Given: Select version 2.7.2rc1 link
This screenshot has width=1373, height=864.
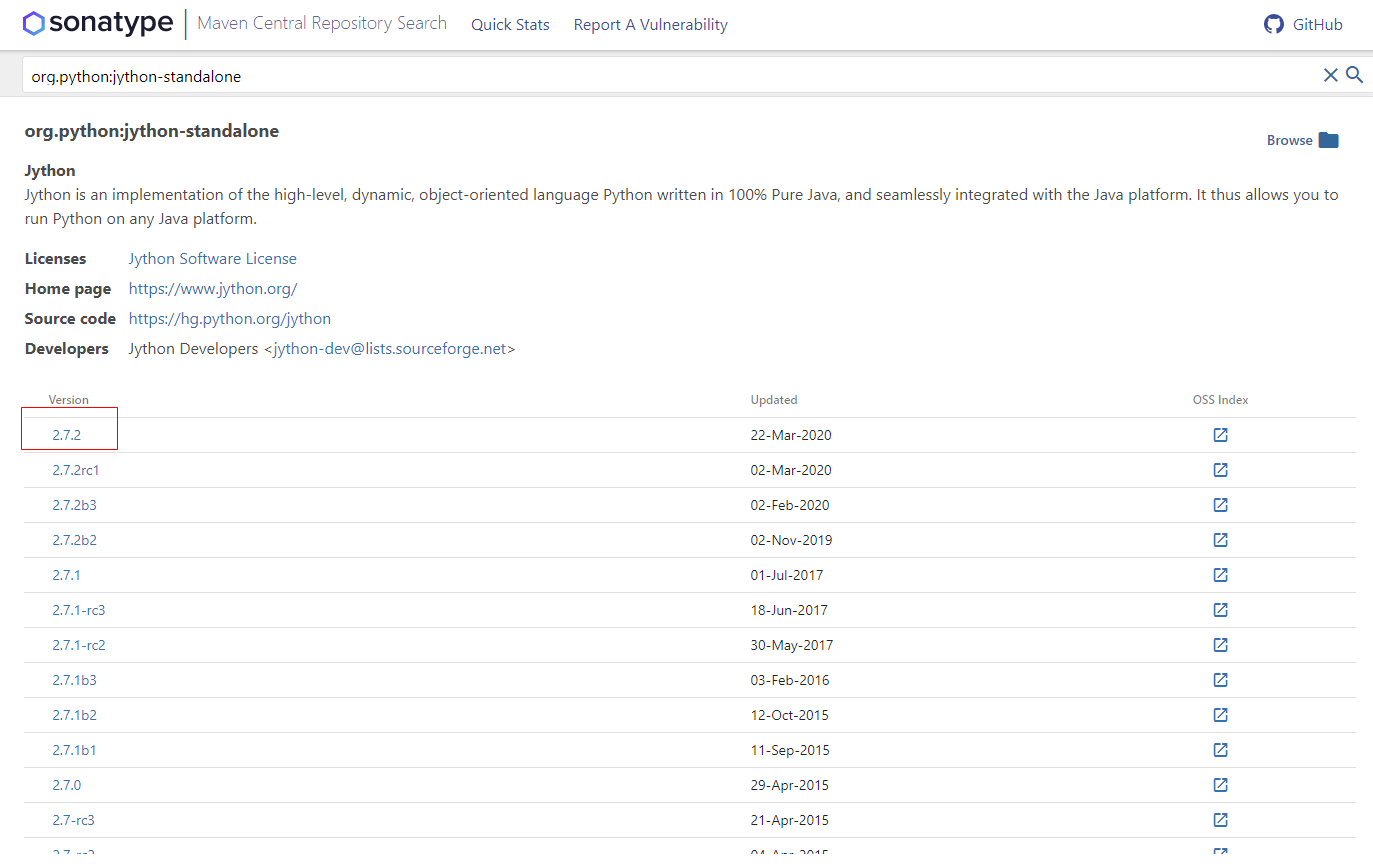Looking at the screenshot, I should tap(76, 470).
